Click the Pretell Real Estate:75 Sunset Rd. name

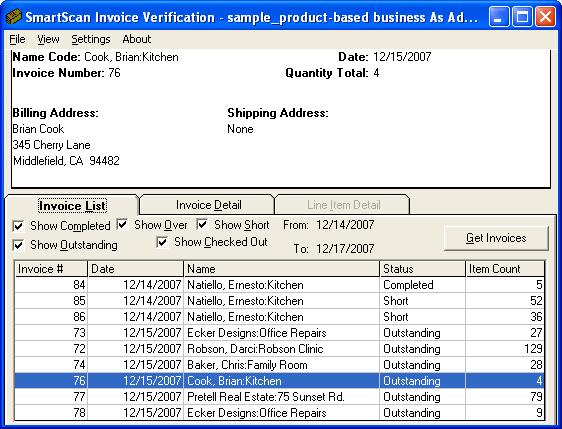[x=266, y=397]
